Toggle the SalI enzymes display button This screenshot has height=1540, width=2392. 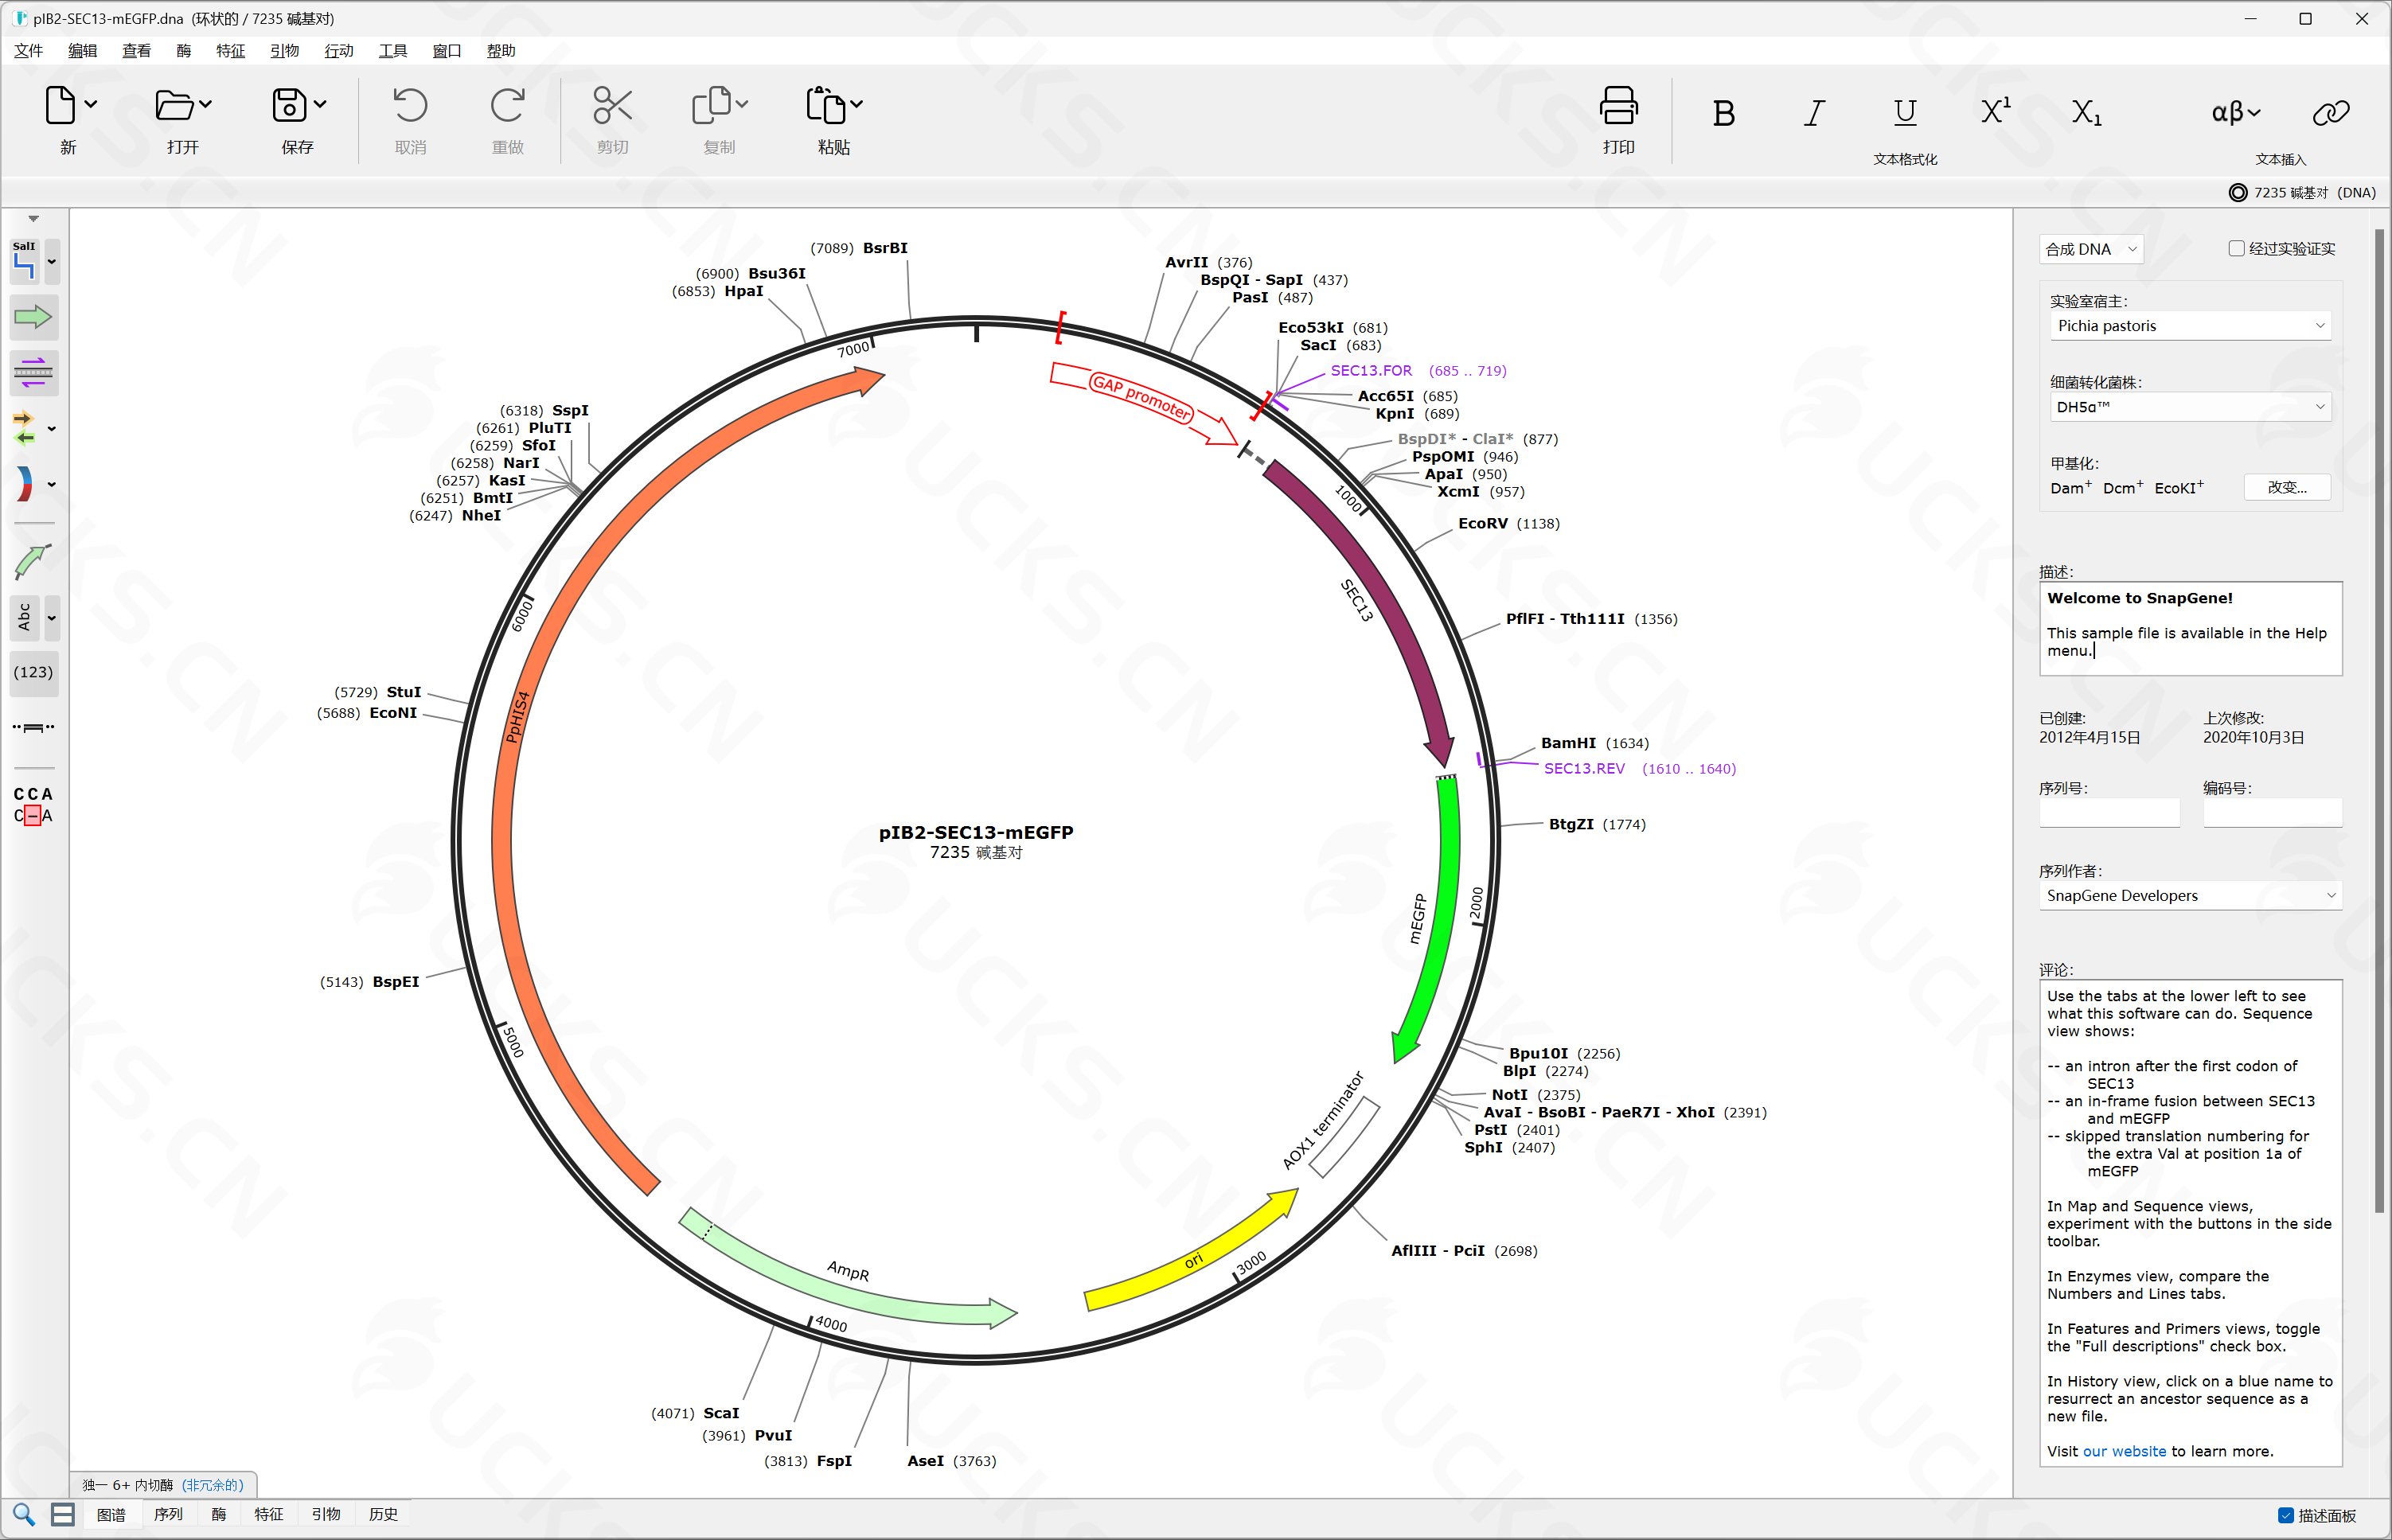pos(25,261)
